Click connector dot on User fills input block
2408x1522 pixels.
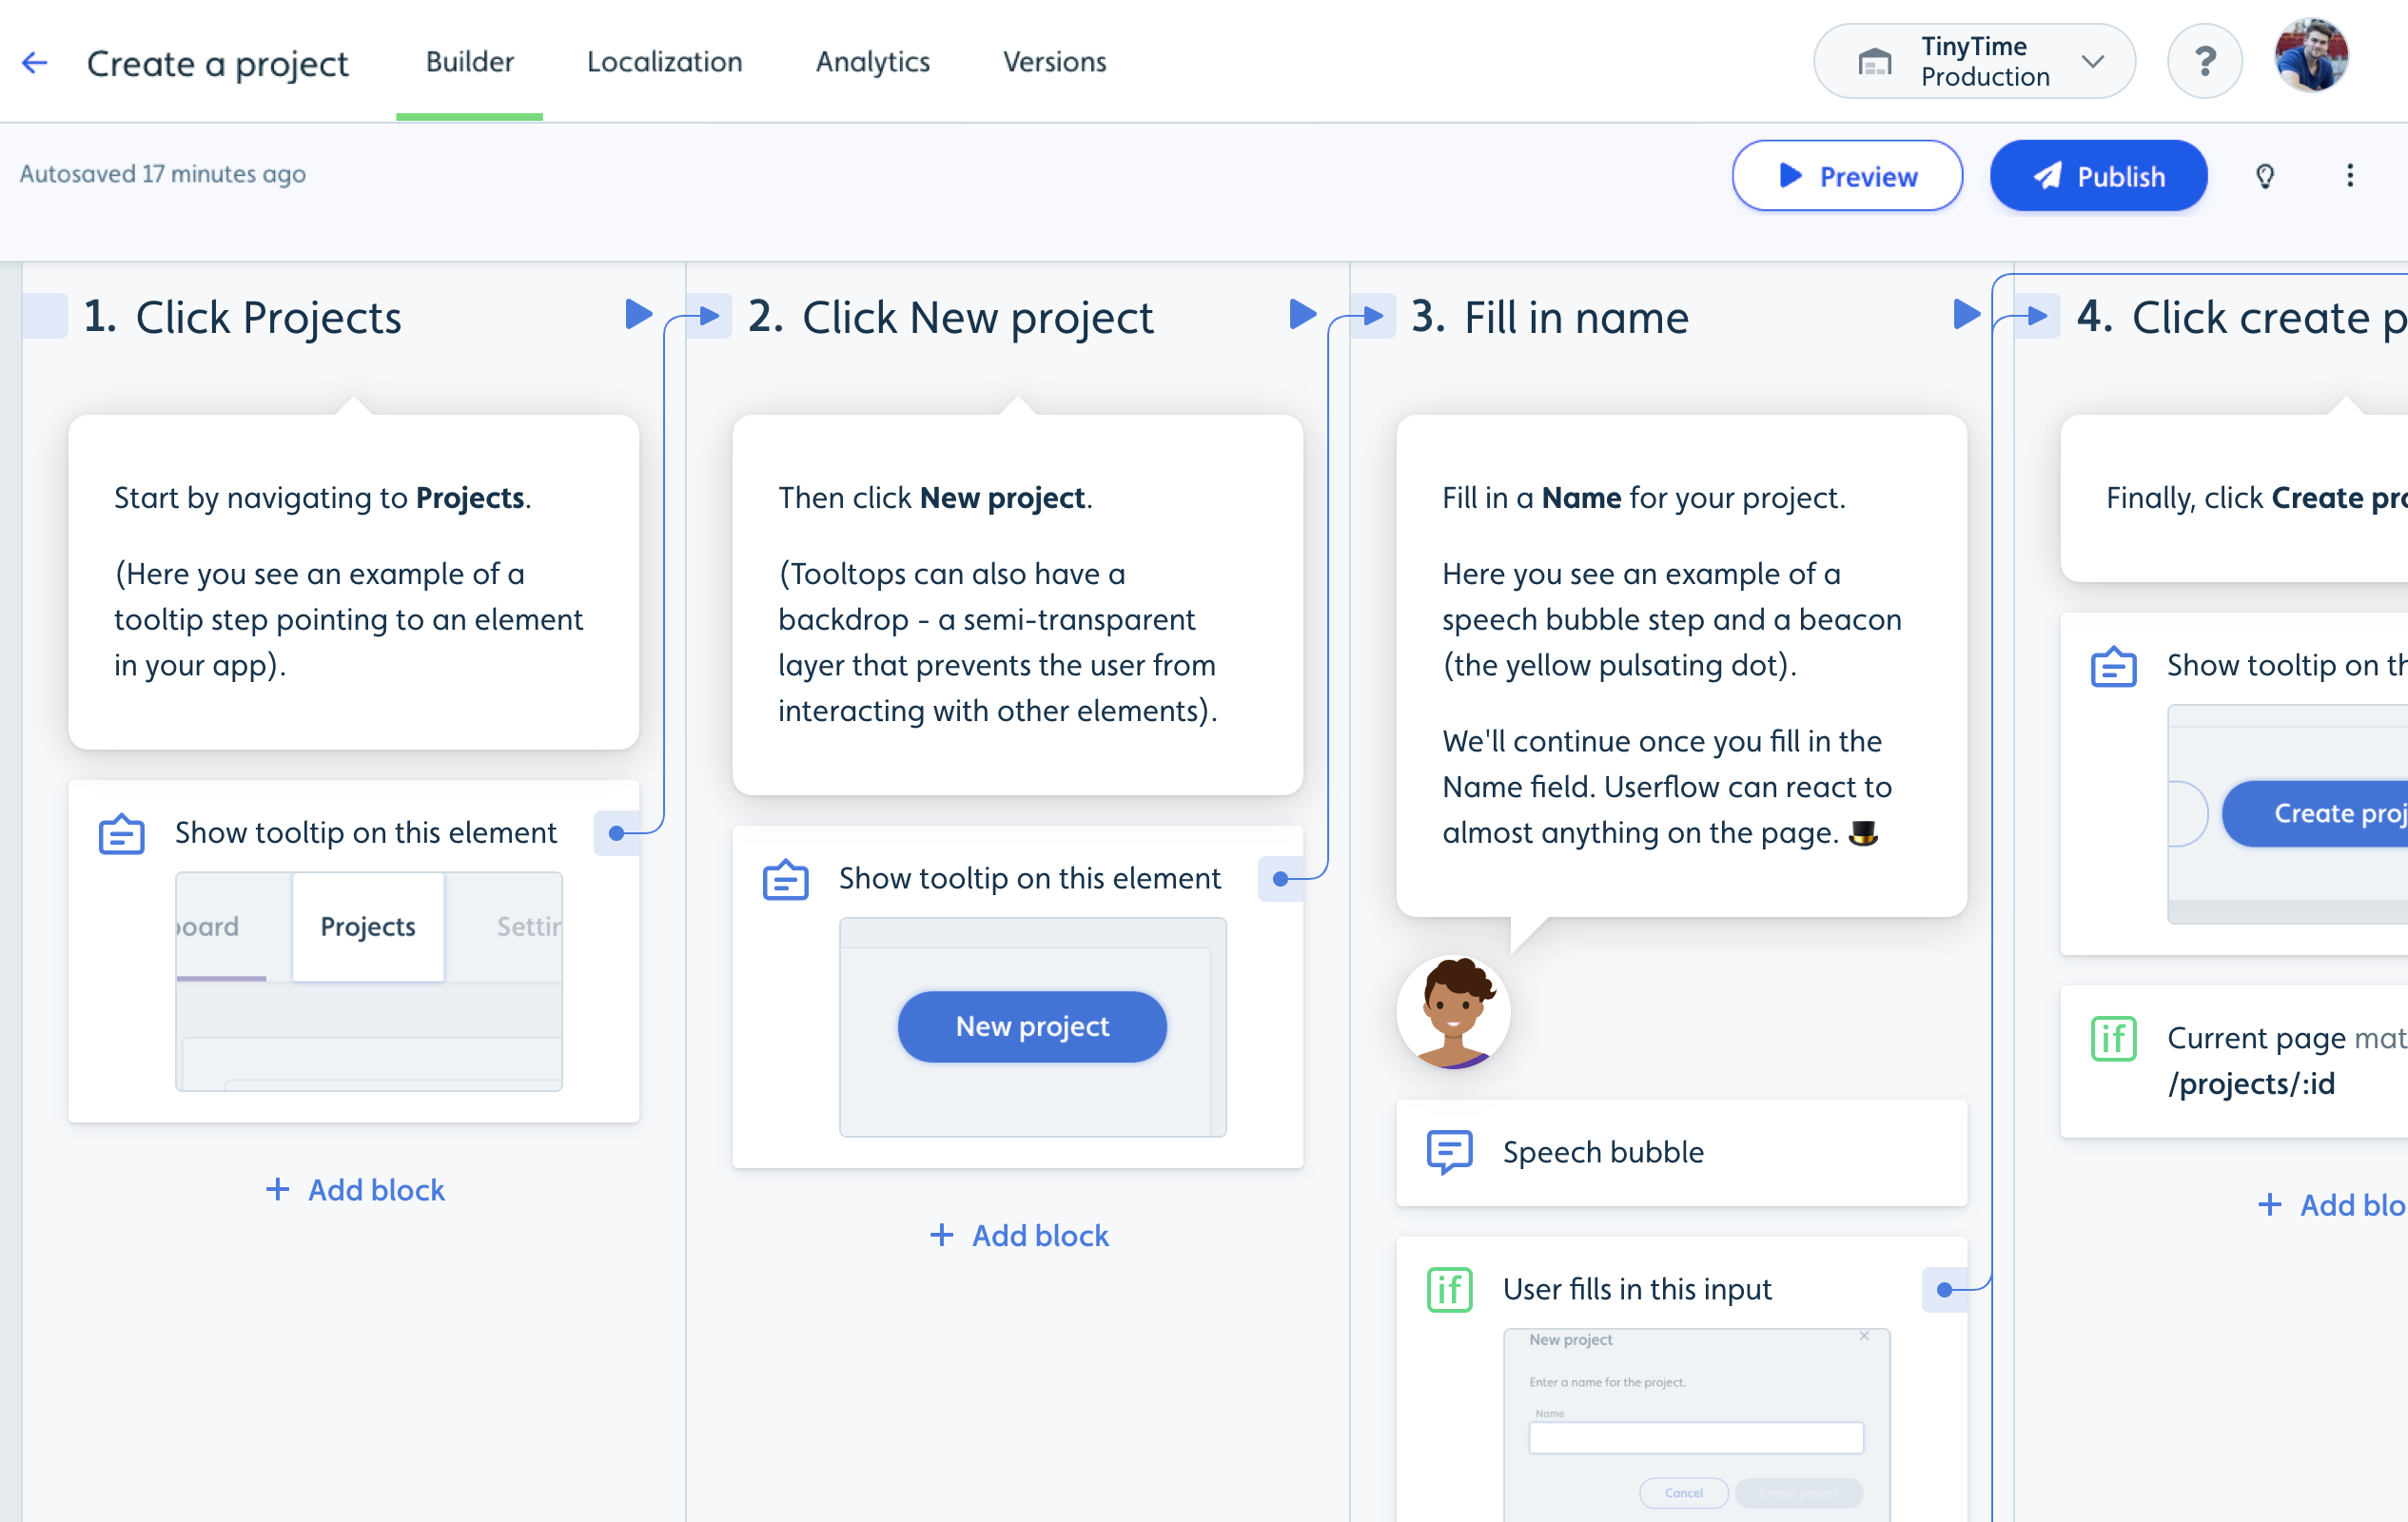pos(1944,1290)
